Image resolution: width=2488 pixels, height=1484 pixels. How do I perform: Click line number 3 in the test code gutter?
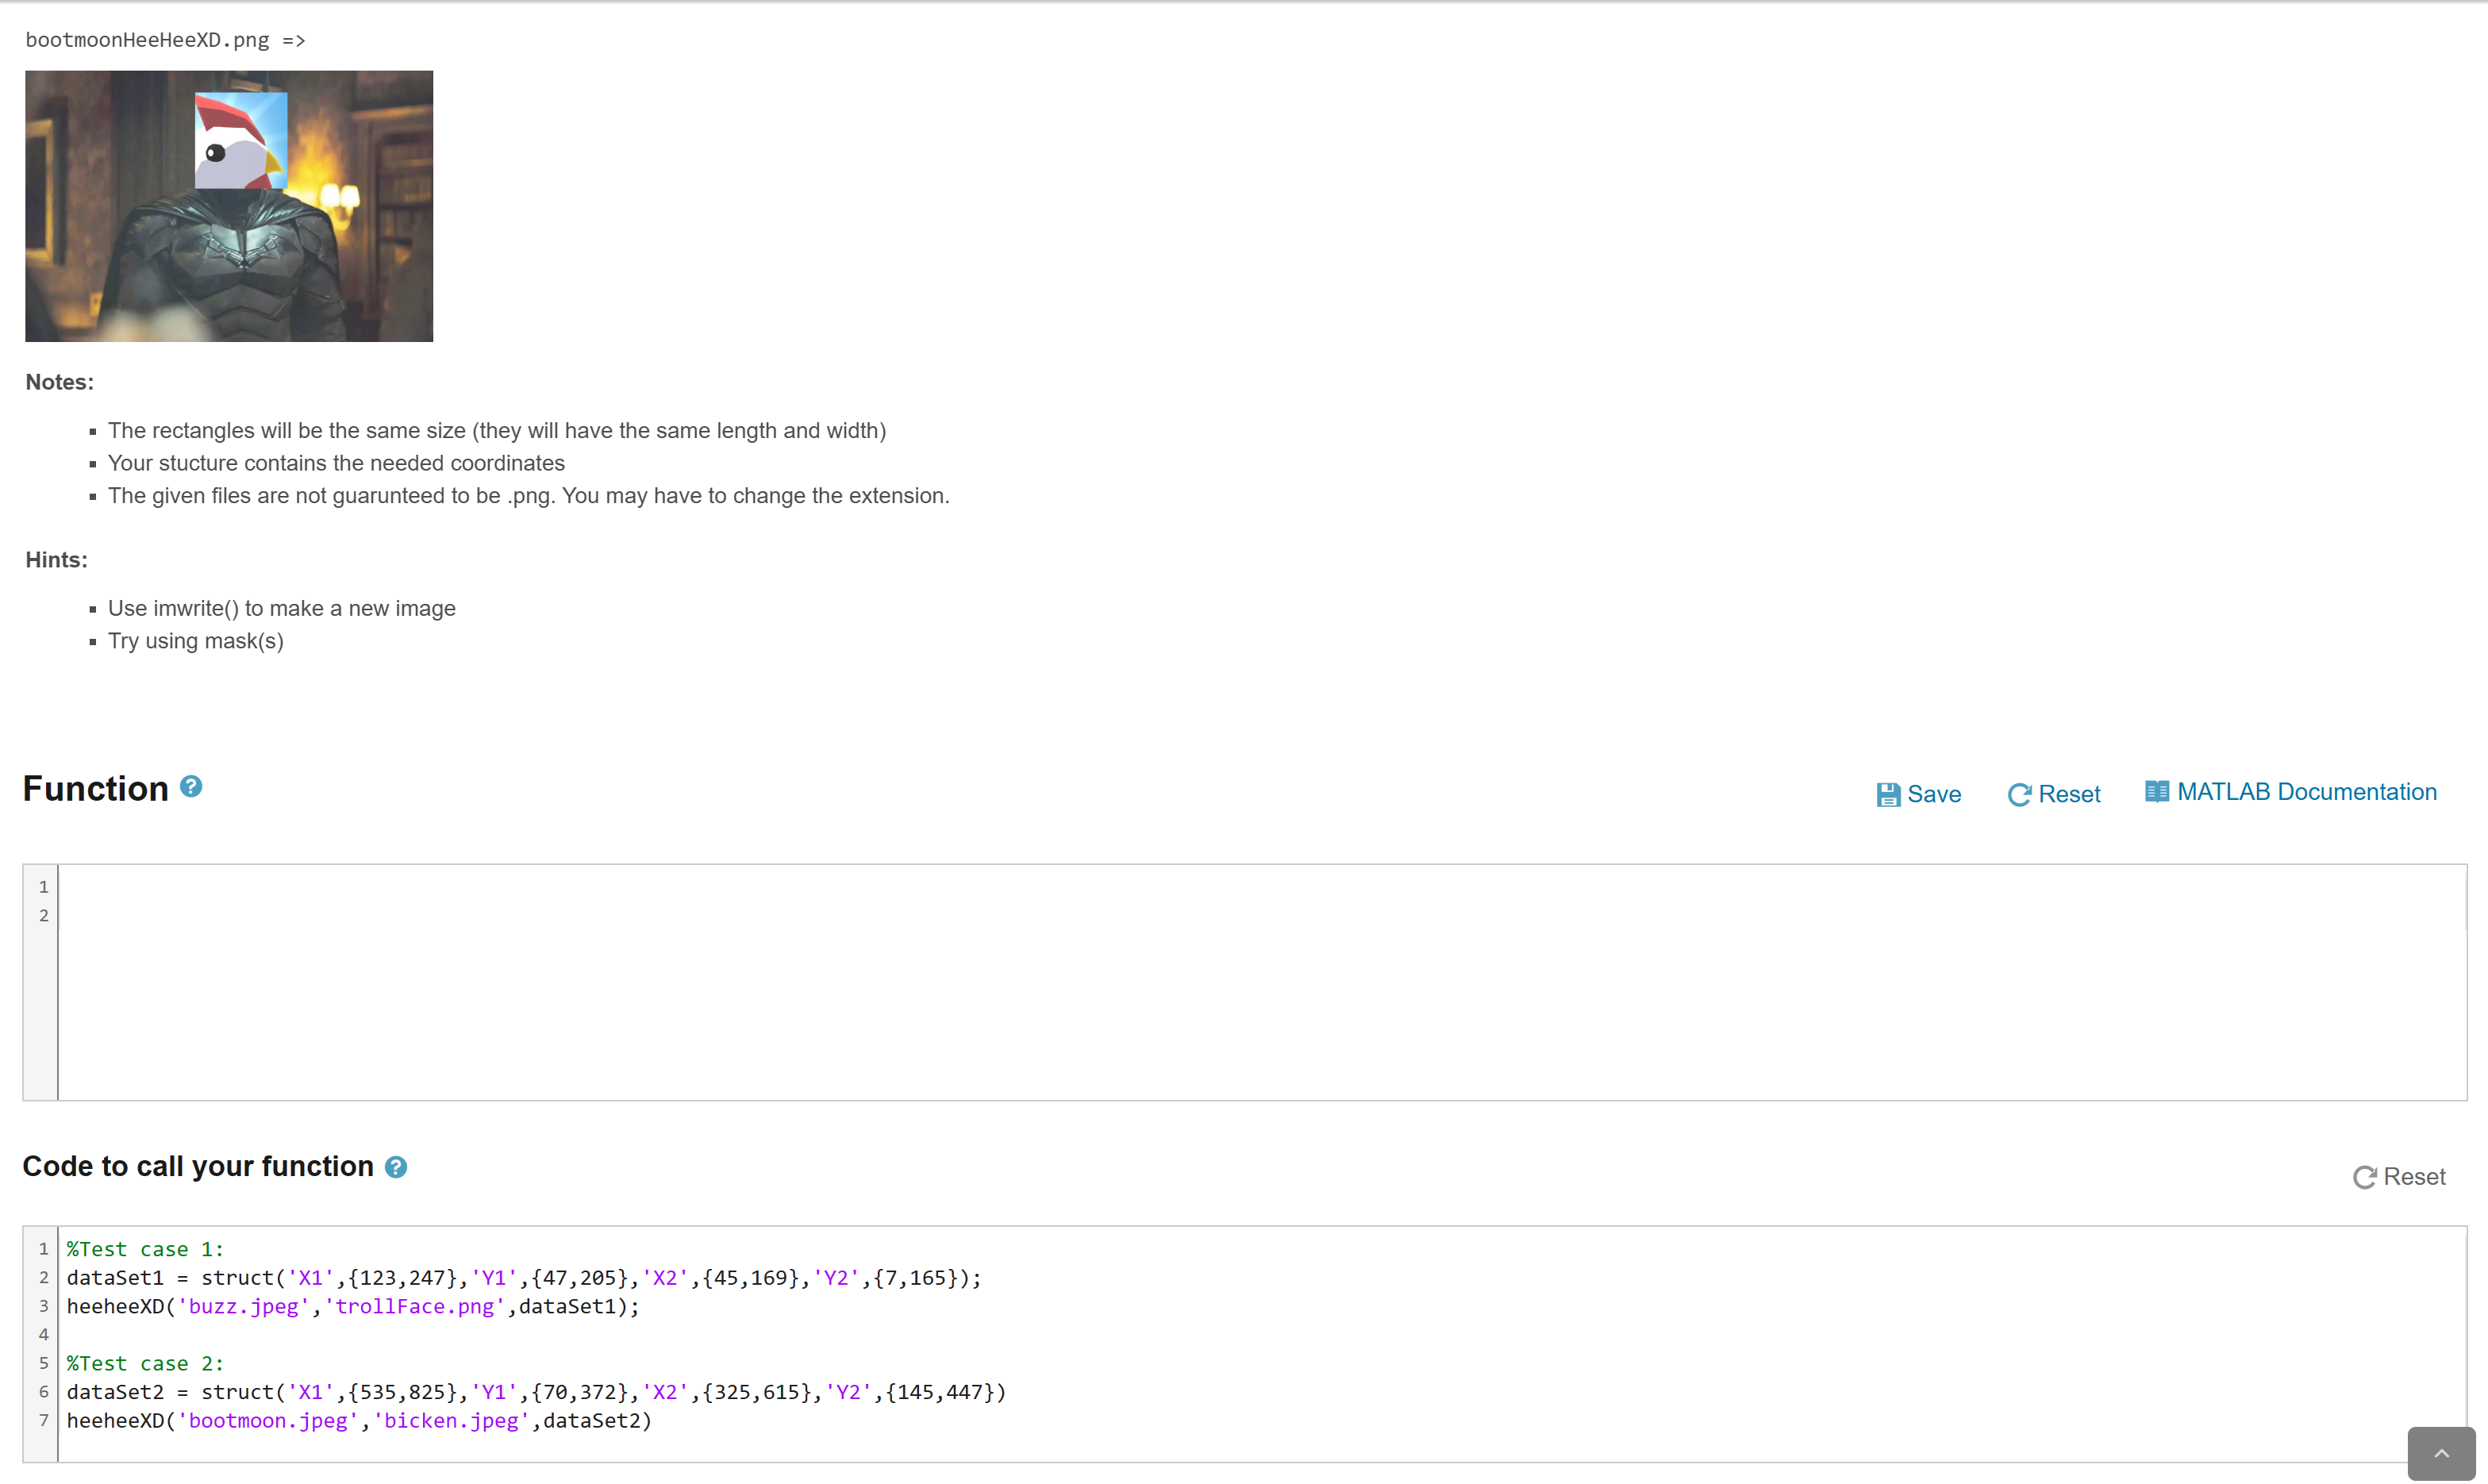click(x=43, y=1306)
